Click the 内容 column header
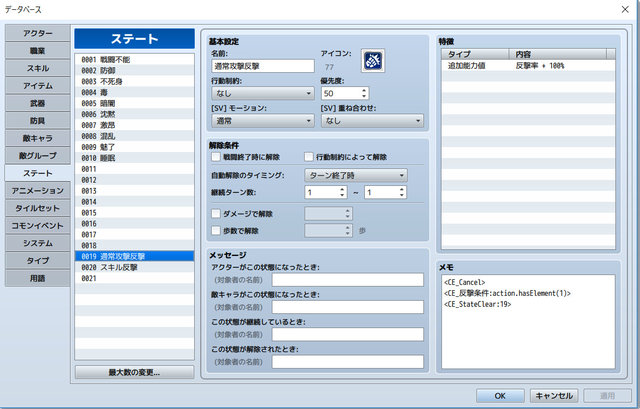 click(x=558, y=54)
